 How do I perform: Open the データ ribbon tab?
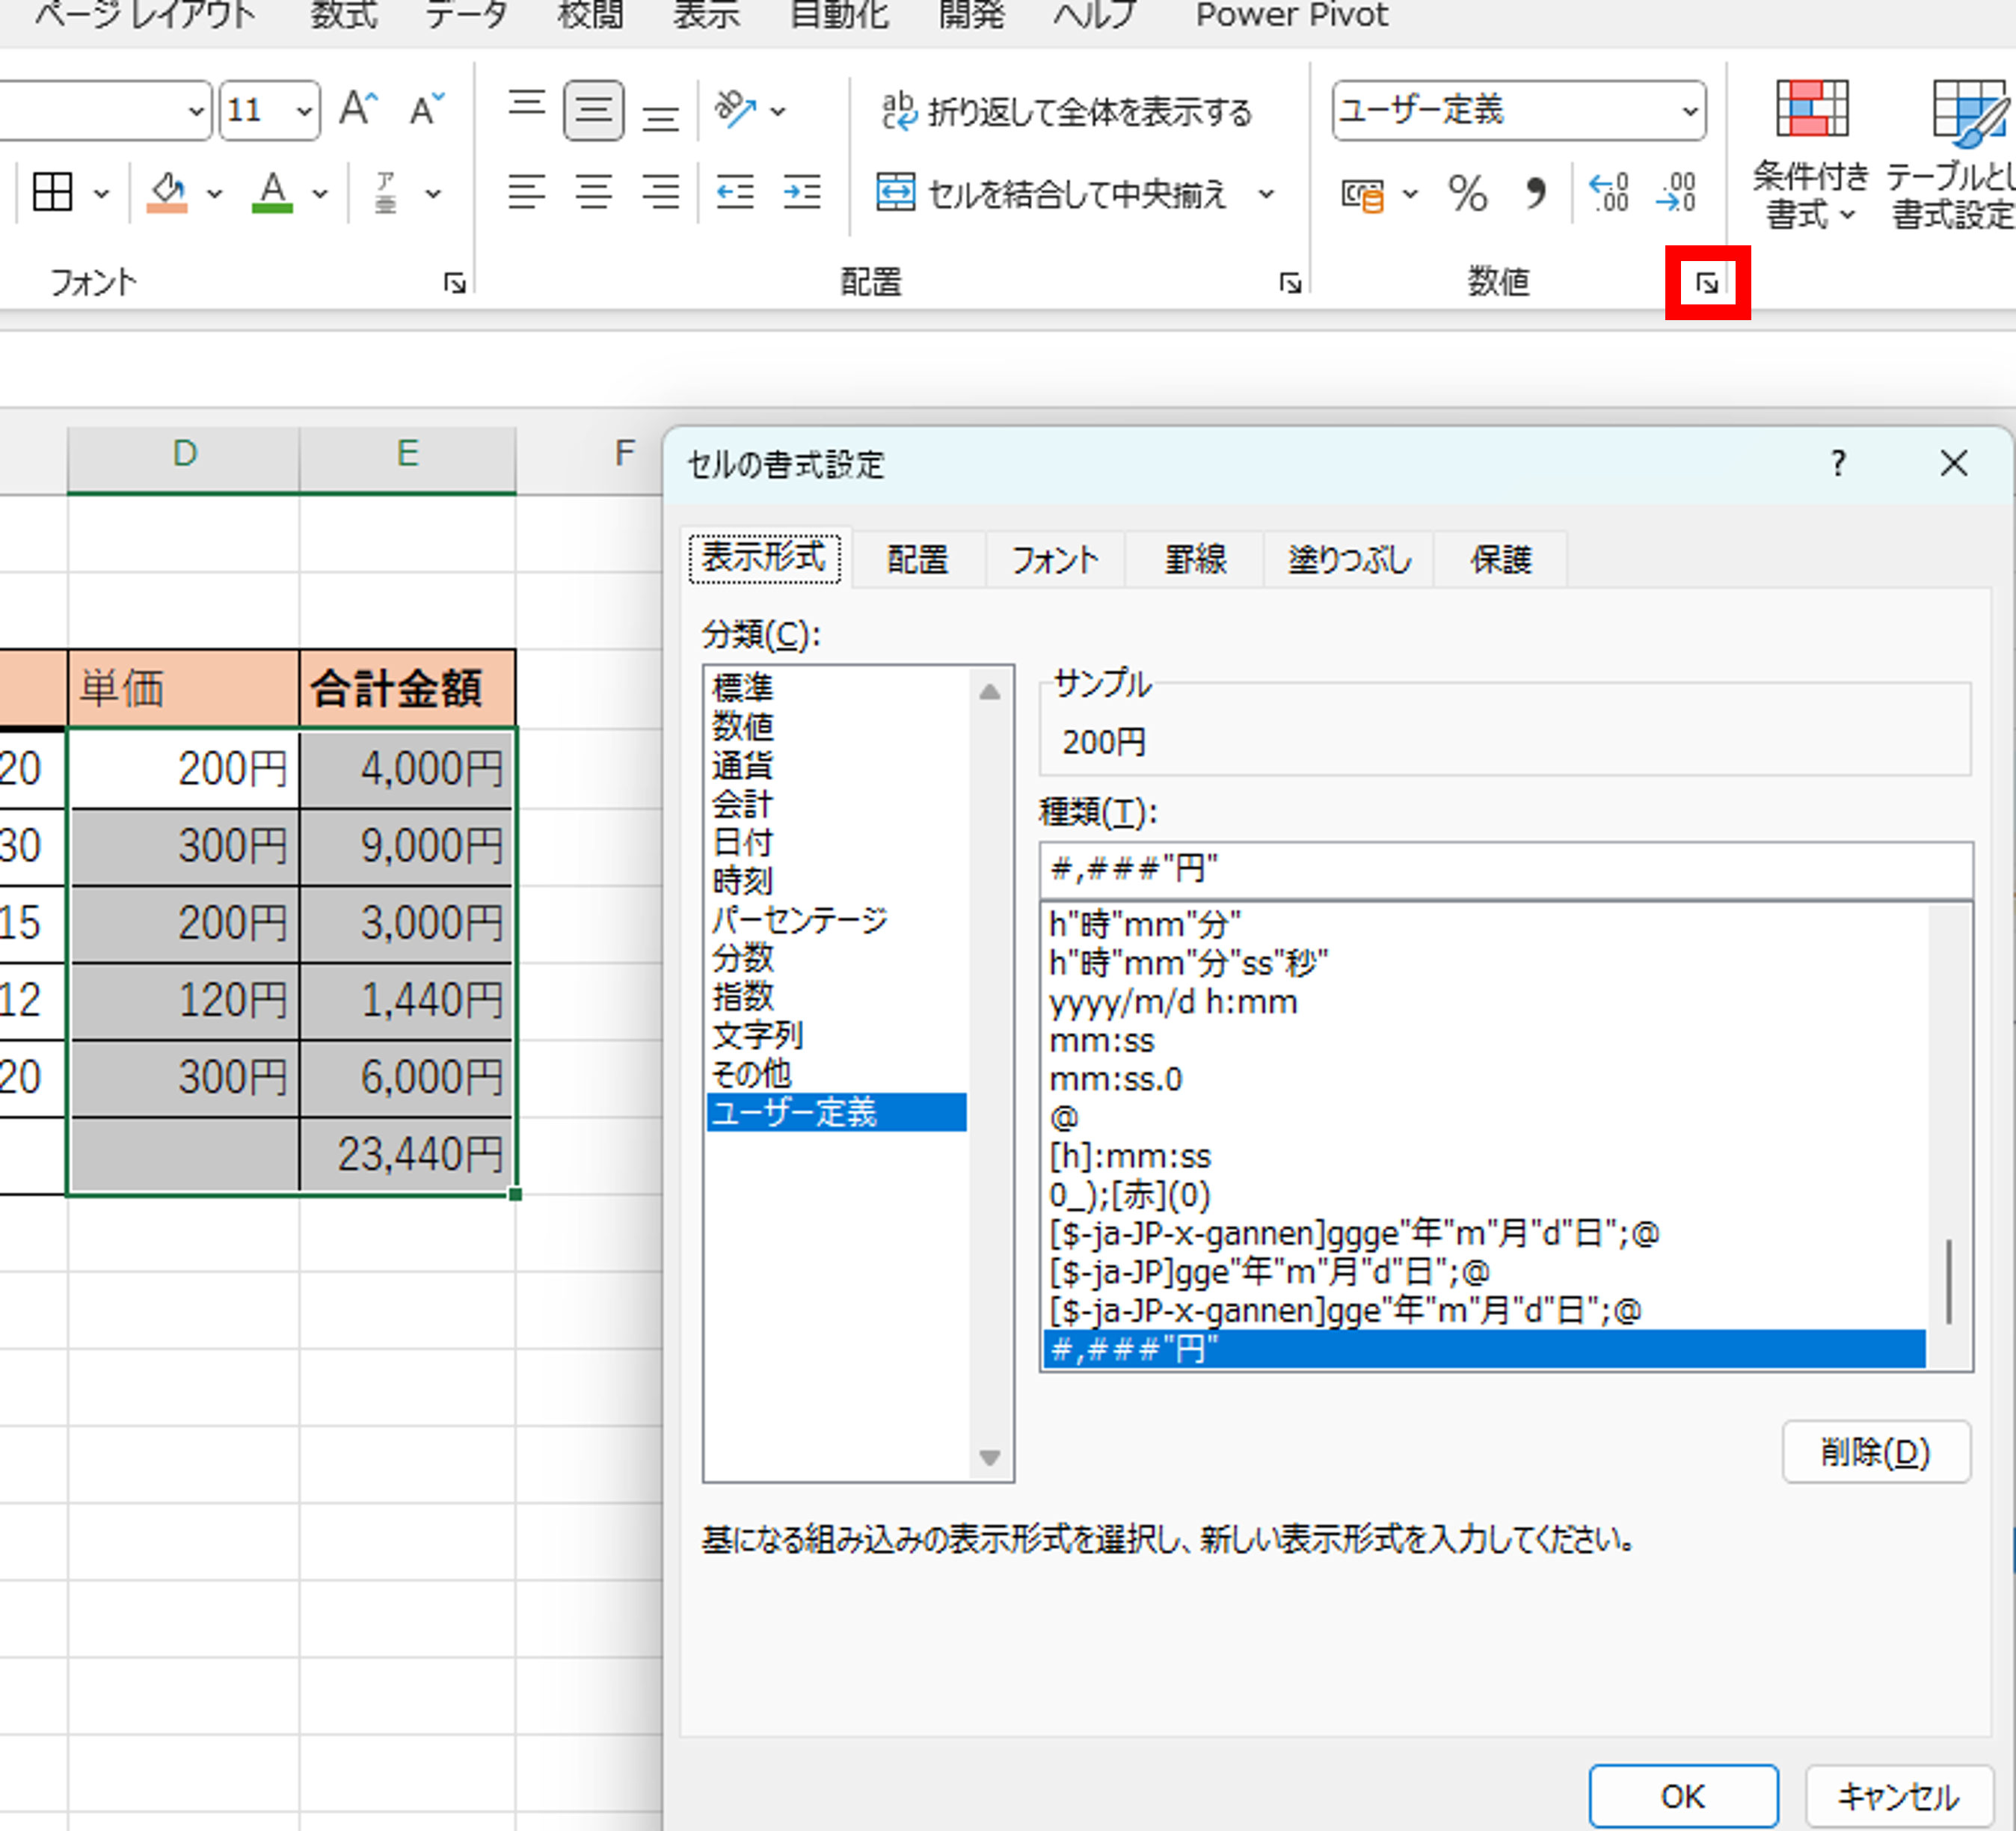(x=466, y=15)
